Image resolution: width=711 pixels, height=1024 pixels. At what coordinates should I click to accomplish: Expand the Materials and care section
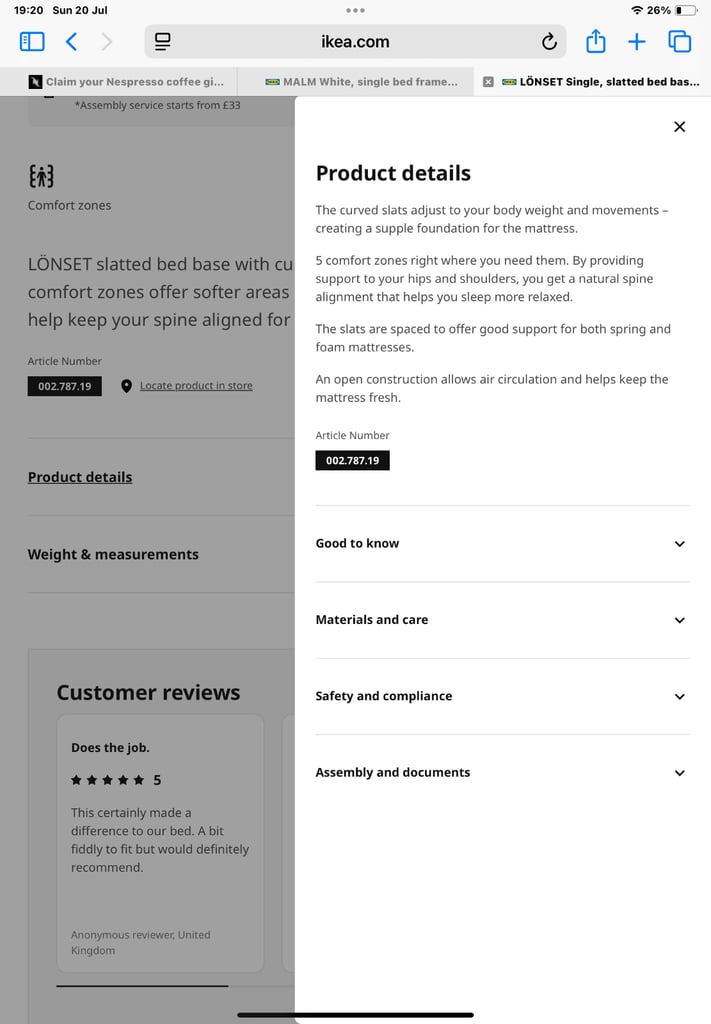[x=503, y=620]
